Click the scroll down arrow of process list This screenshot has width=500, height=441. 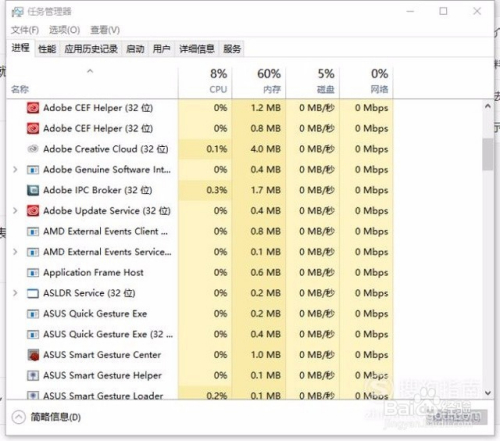[x=488, y=393]
